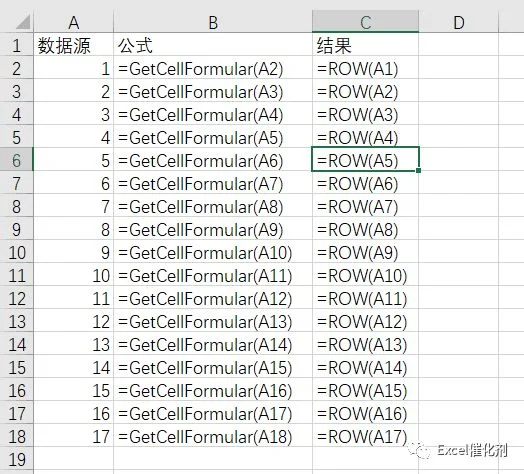Select row 14 header

click(17, 344)
